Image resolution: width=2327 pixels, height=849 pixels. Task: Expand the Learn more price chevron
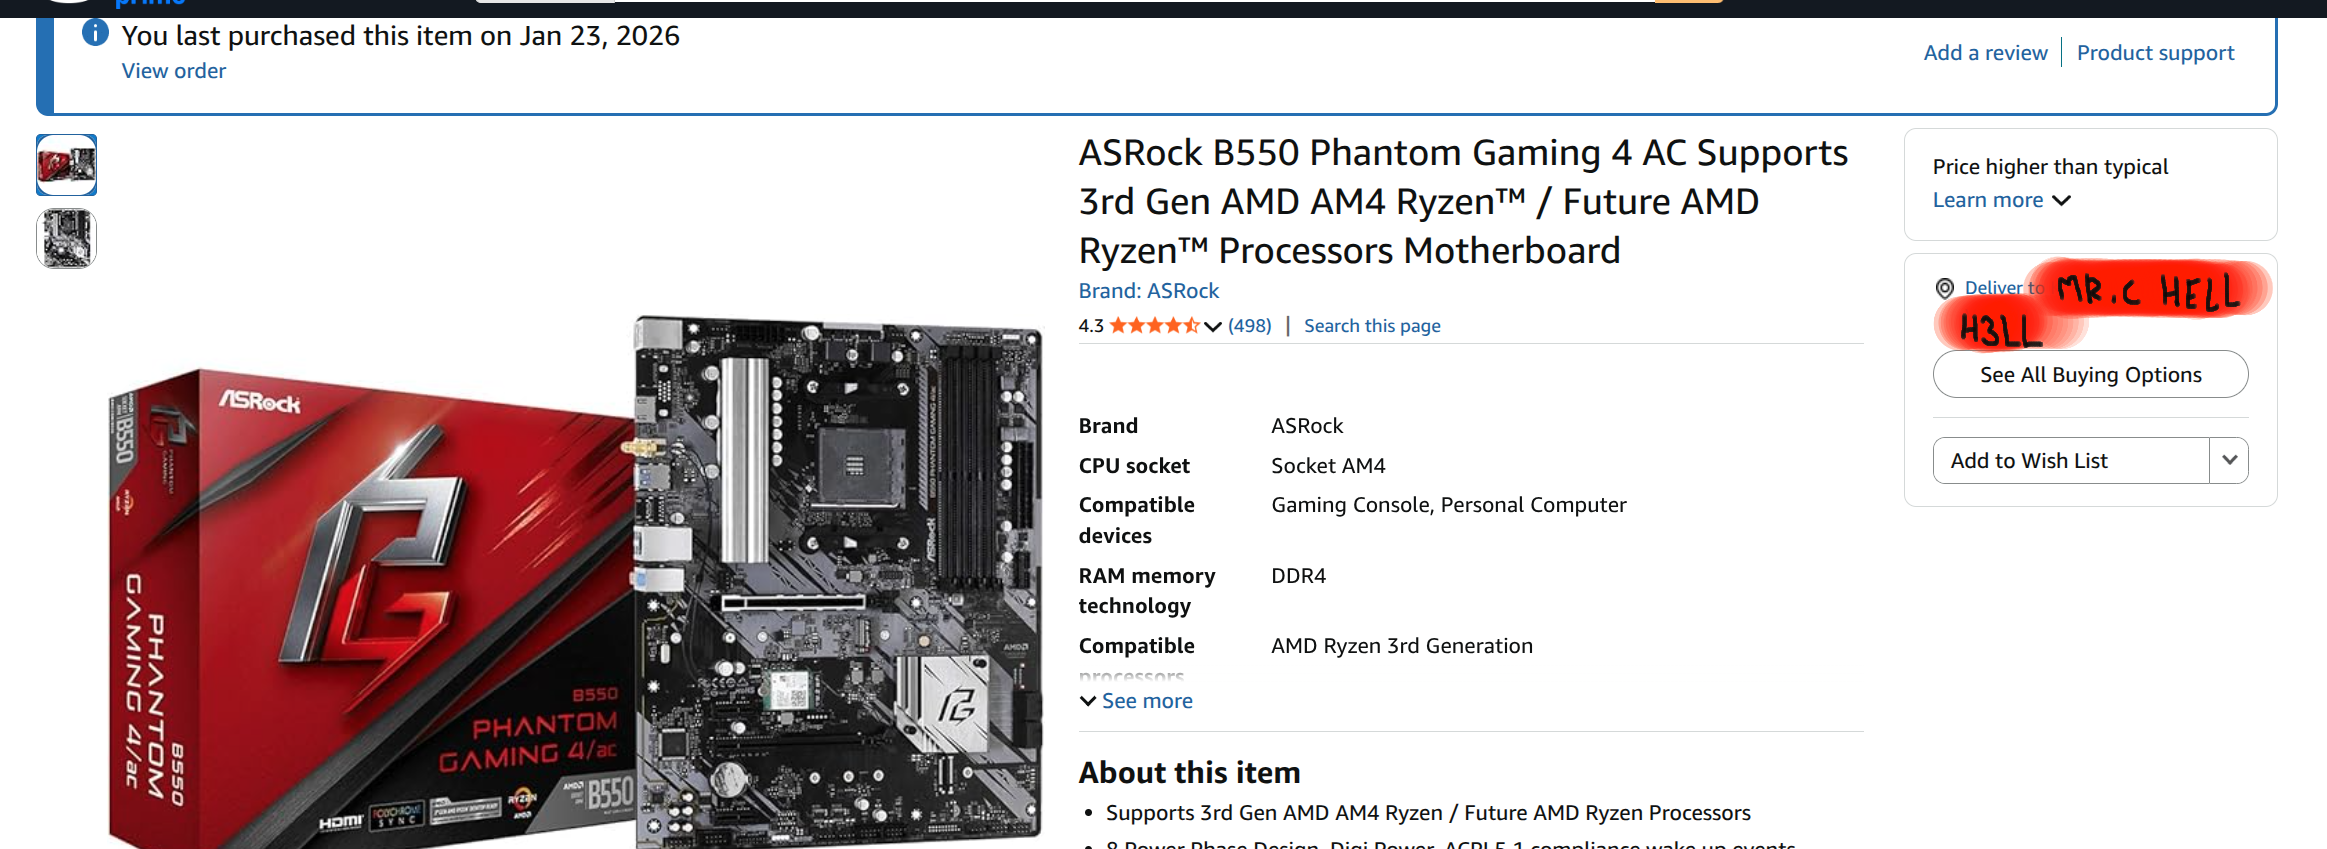click(x=2061, y=200)
